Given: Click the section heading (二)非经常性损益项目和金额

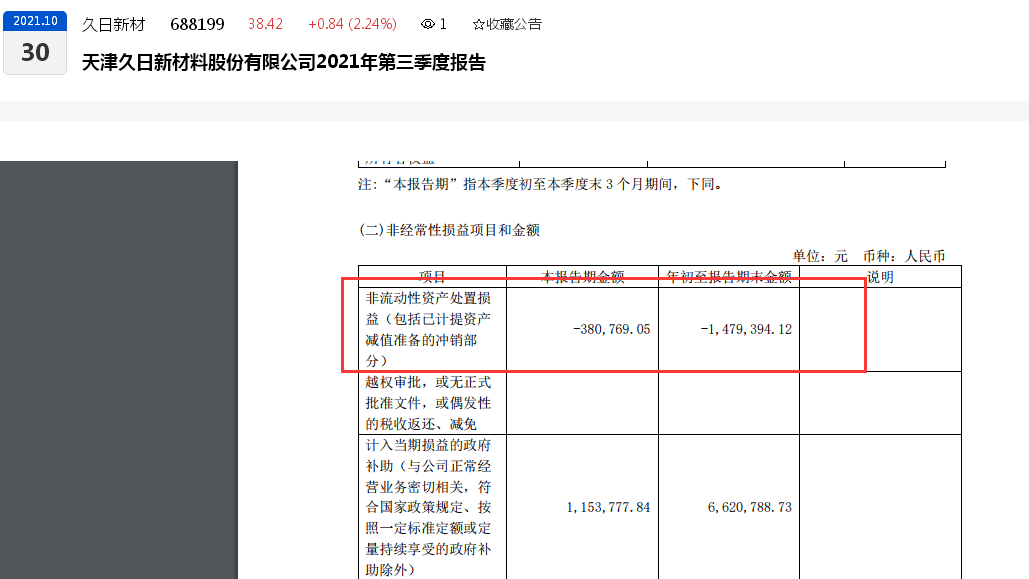Looking at the screenshot, I should tap(449, 230).
